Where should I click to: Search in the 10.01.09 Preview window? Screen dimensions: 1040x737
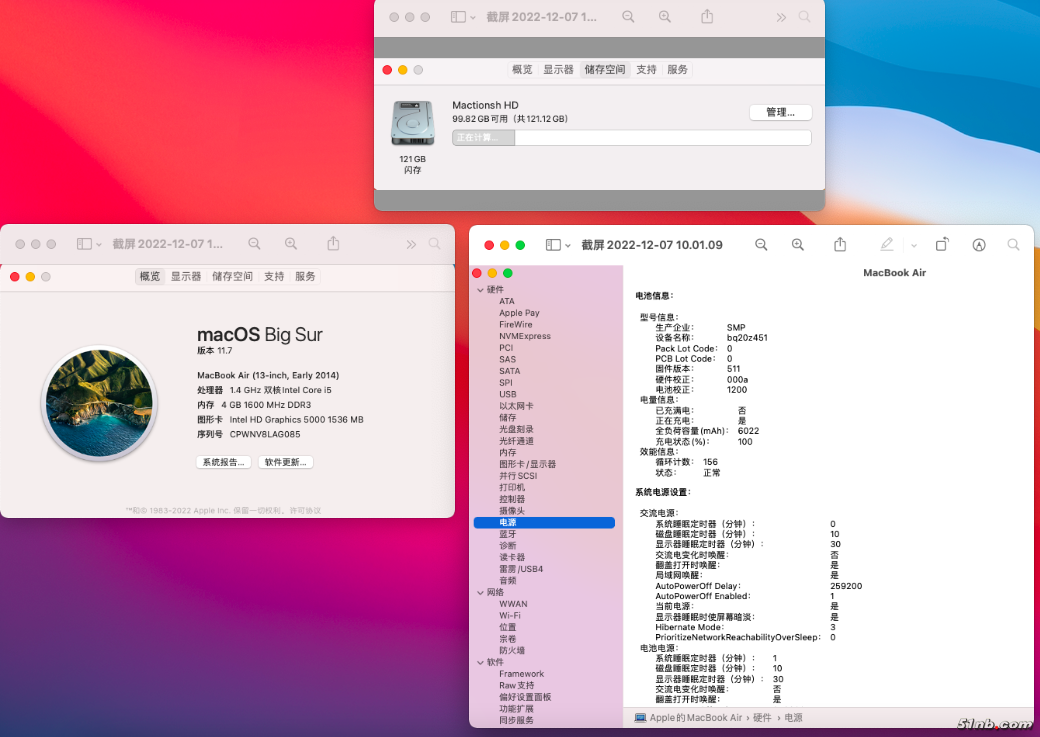click(x=1013, y=245)
